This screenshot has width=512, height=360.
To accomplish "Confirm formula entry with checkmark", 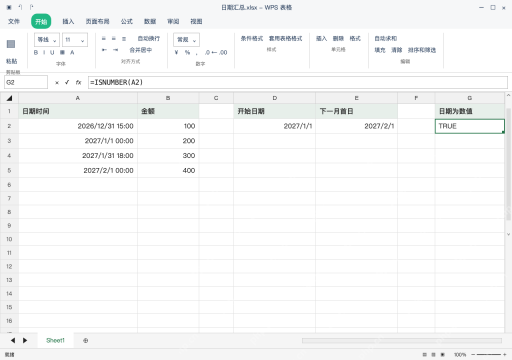I will click(67, 82).
